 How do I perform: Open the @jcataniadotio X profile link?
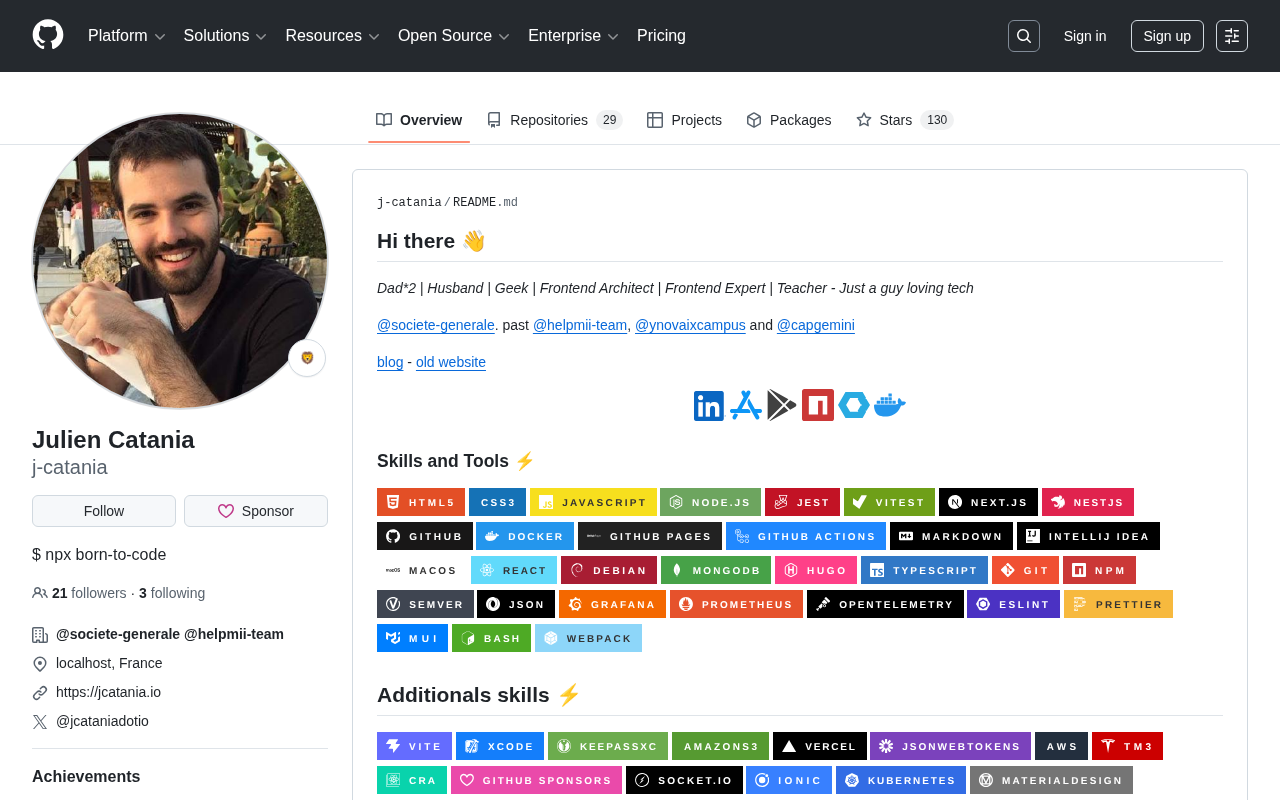click(102, 721)
